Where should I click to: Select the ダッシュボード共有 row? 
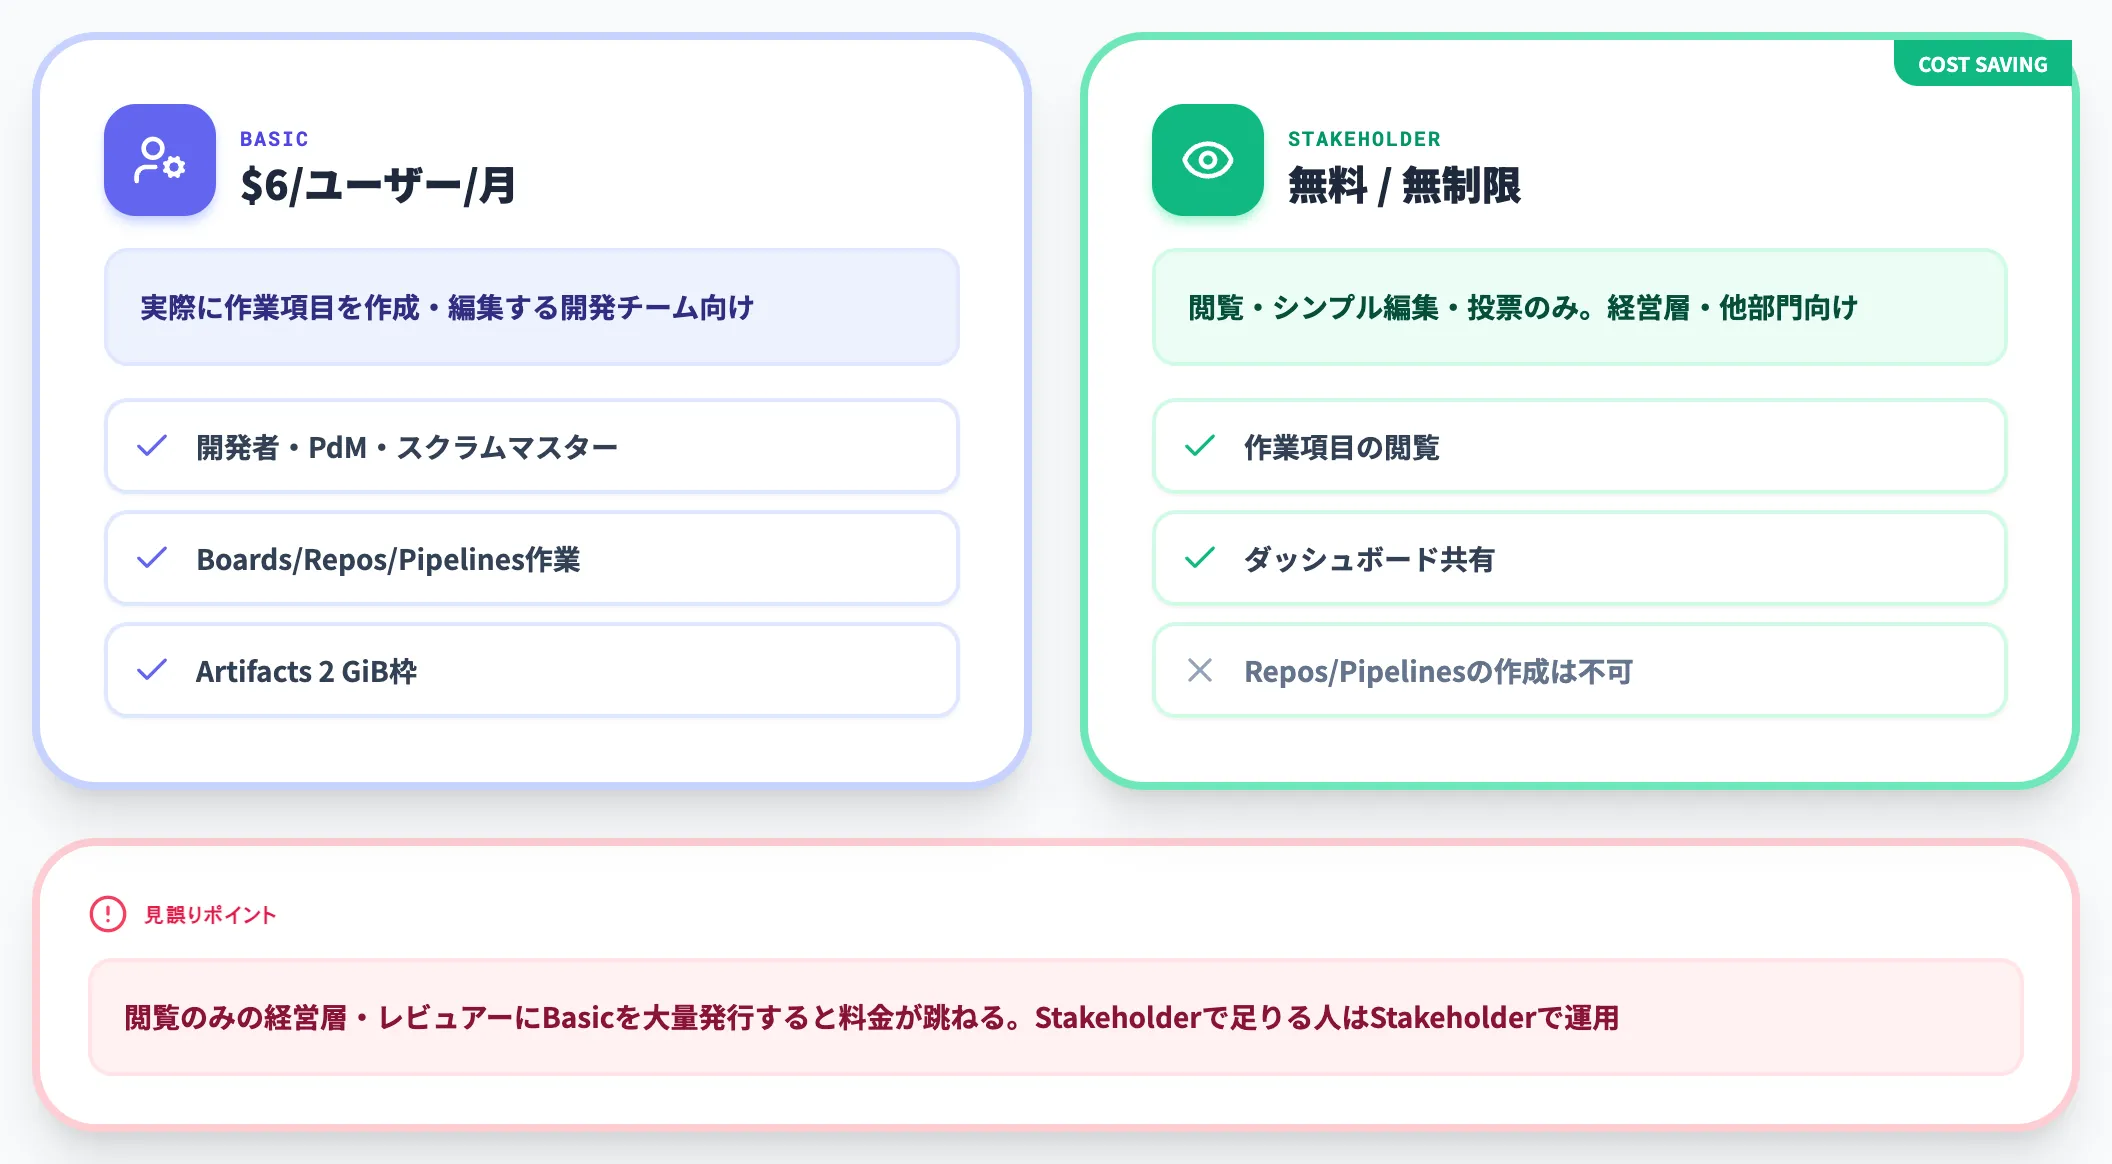[1580, 558]
